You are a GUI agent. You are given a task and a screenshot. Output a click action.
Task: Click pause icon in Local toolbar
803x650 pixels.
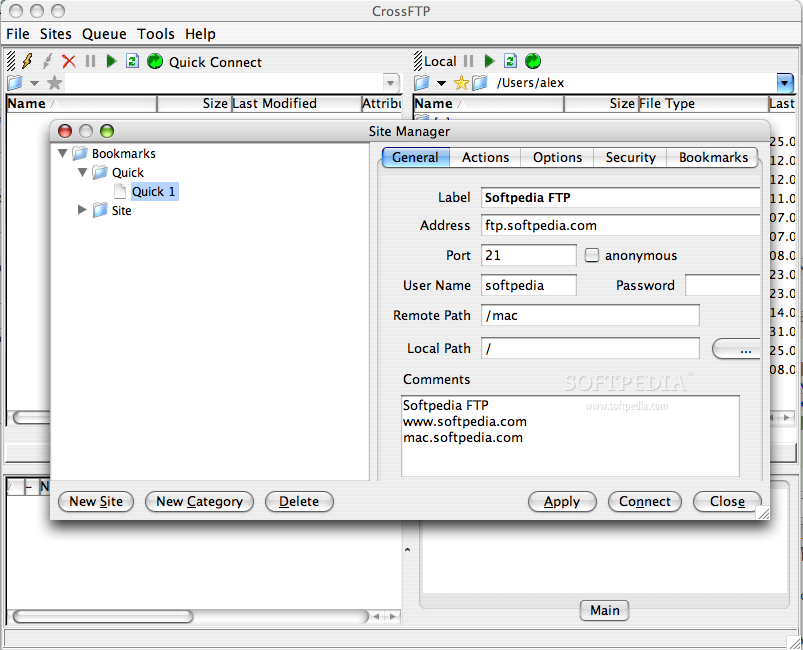tap(468, 61)
